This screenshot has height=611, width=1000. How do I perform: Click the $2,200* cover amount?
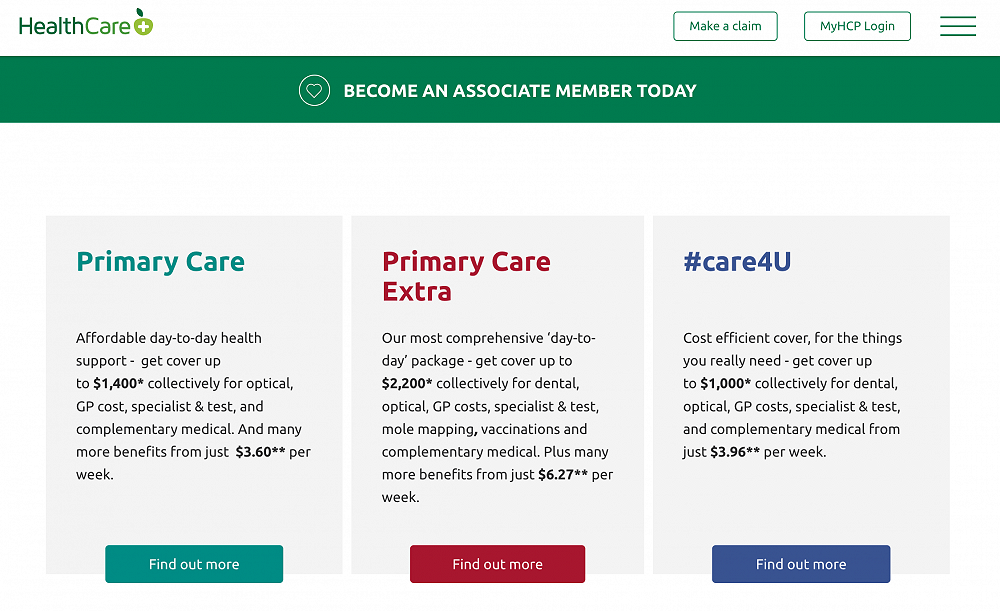[x=407, y=384]
